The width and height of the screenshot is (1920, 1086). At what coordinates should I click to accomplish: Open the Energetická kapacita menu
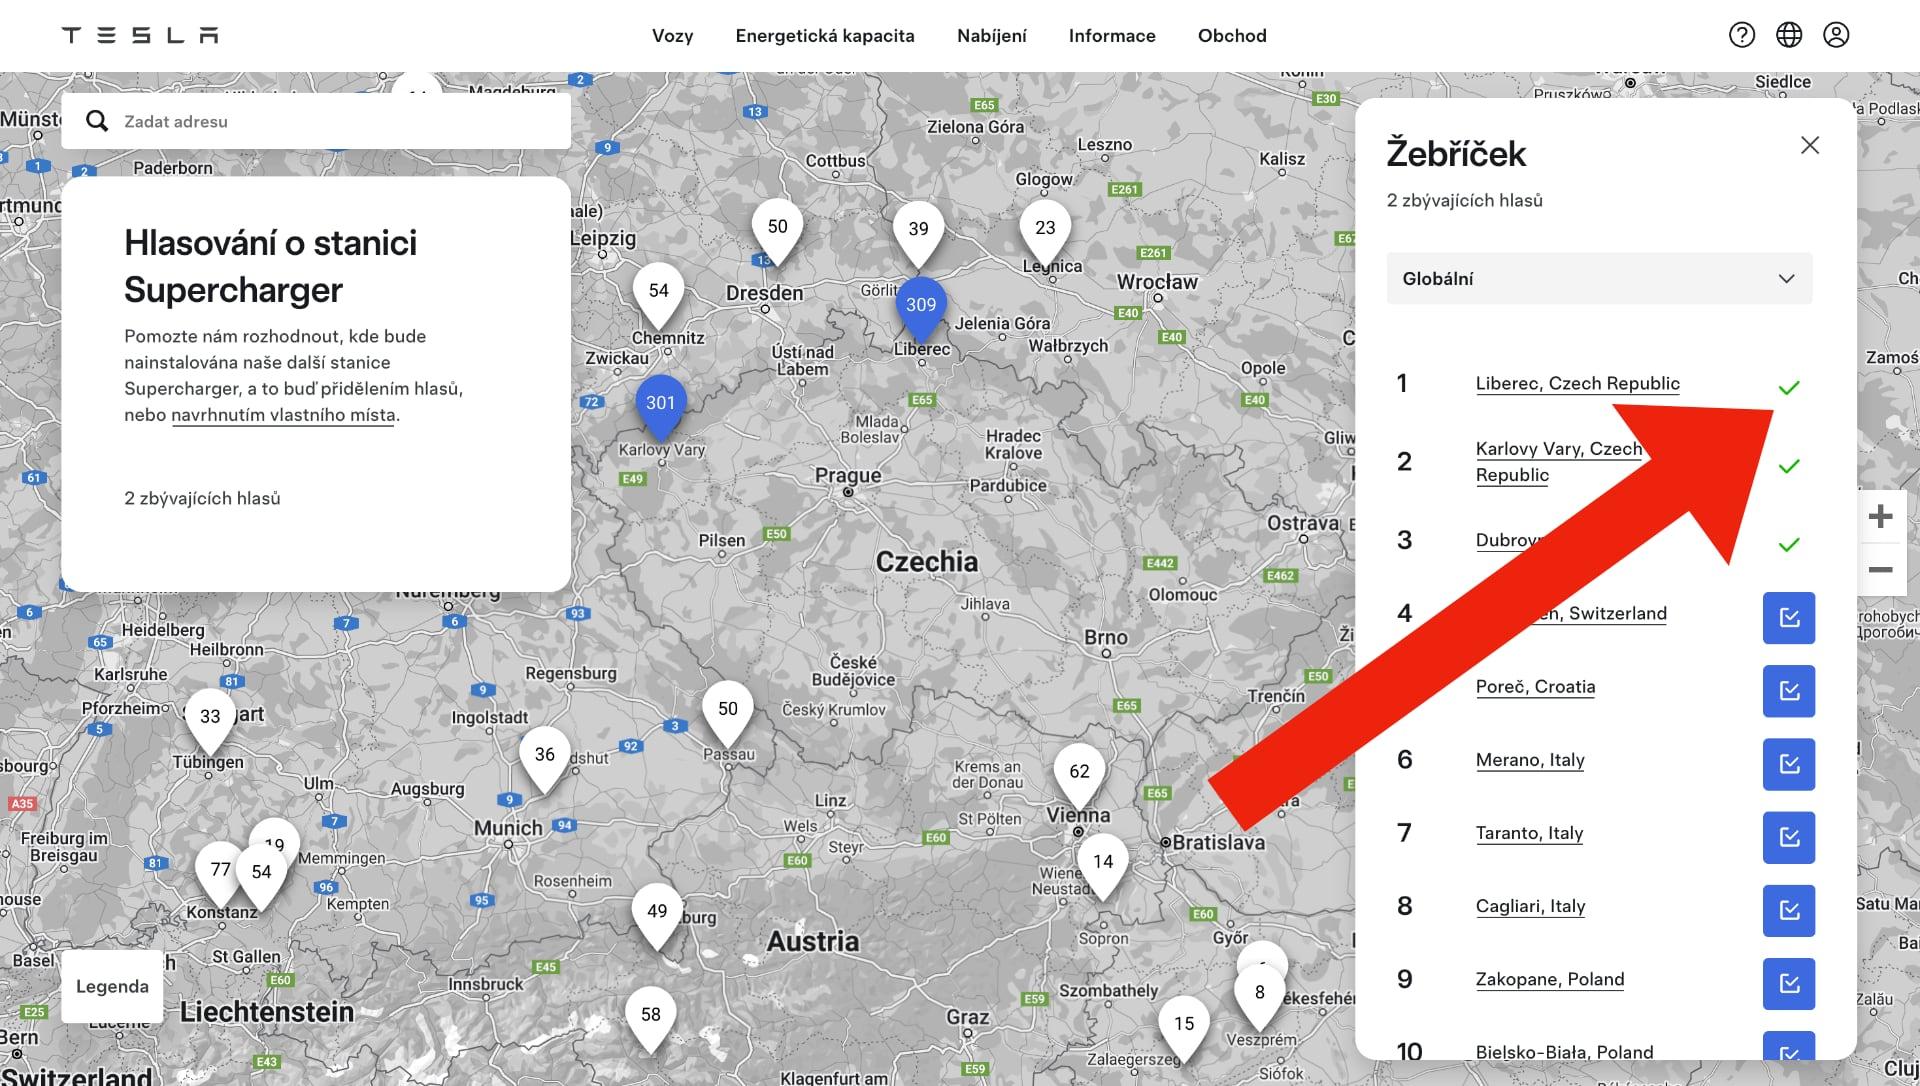(825, 36)
